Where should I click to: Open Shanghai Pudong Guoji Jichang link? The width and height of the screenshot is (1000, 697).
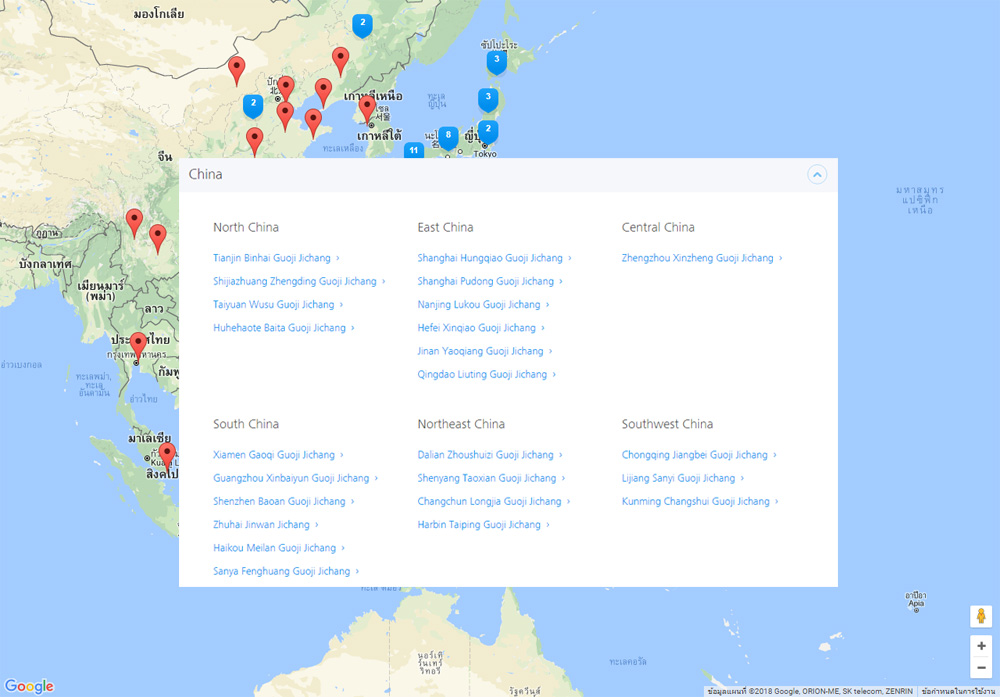pyautogui.click(x=486, y=281)
